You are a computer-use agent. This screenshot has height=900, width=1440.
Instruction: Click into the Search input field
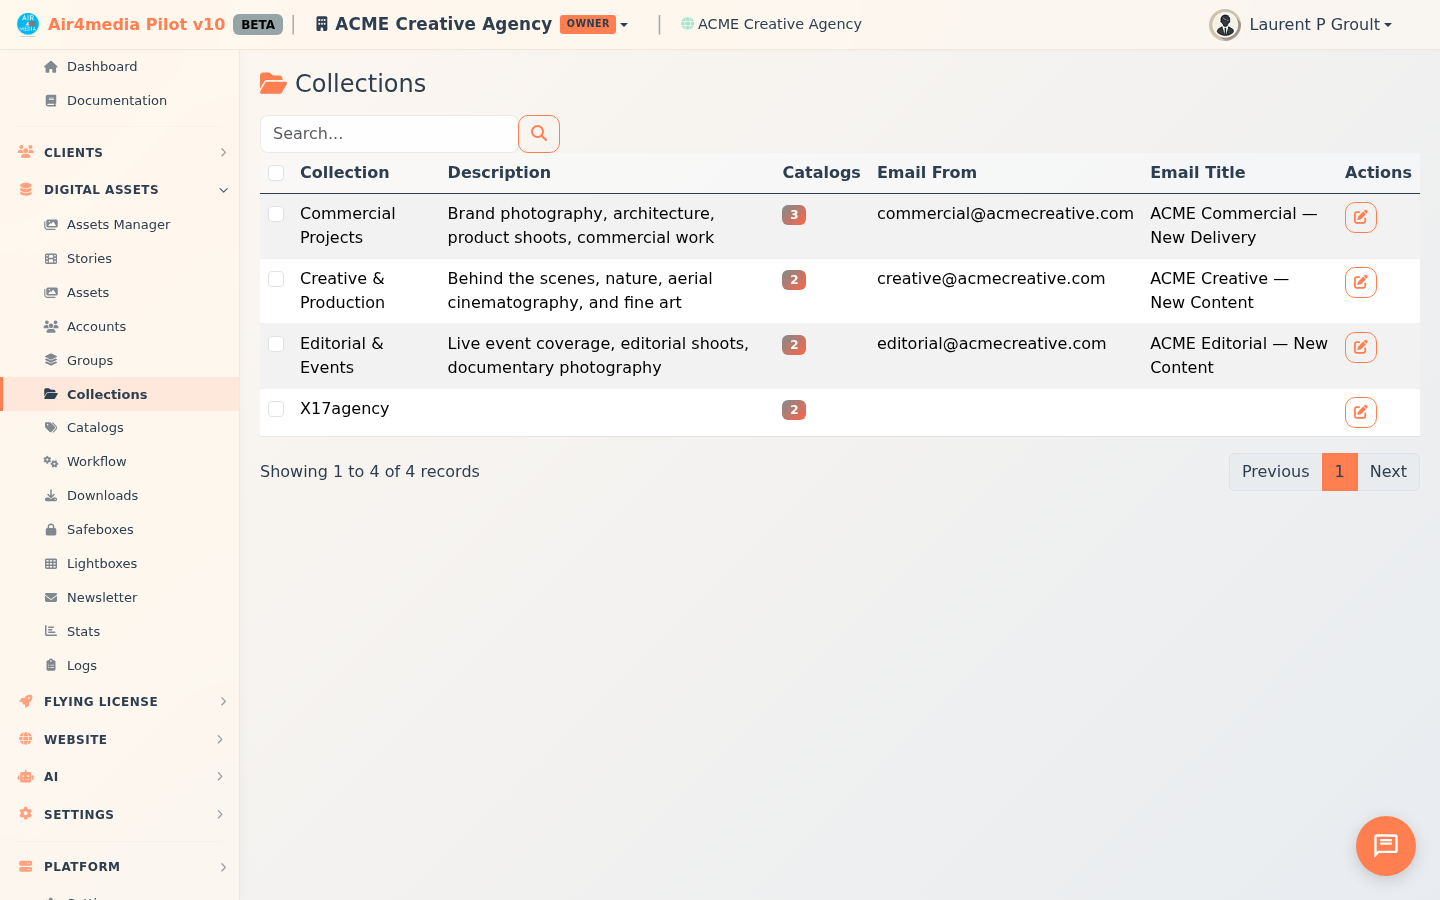click(388, 134)
